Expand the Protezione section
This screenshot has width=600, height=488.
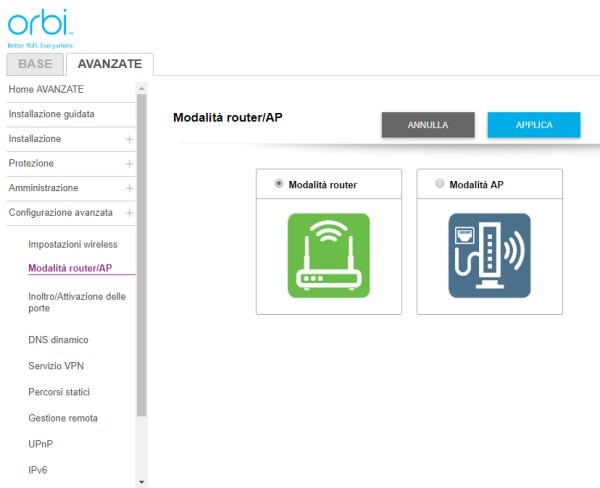pyautogui.click(x=129, y=163)
